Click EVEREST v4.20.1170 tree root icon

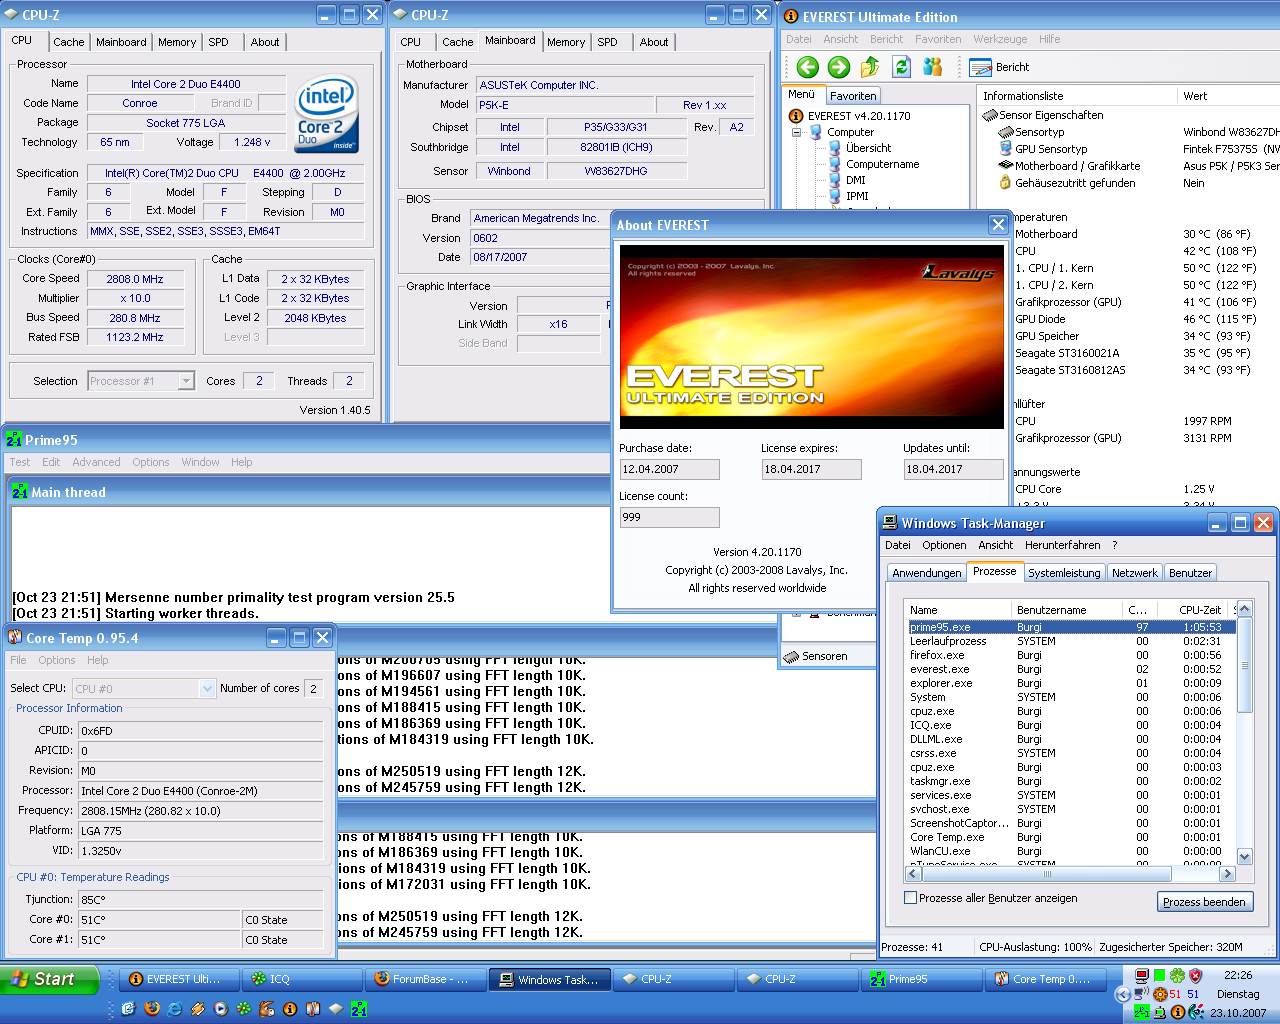[x=796, y=116]
